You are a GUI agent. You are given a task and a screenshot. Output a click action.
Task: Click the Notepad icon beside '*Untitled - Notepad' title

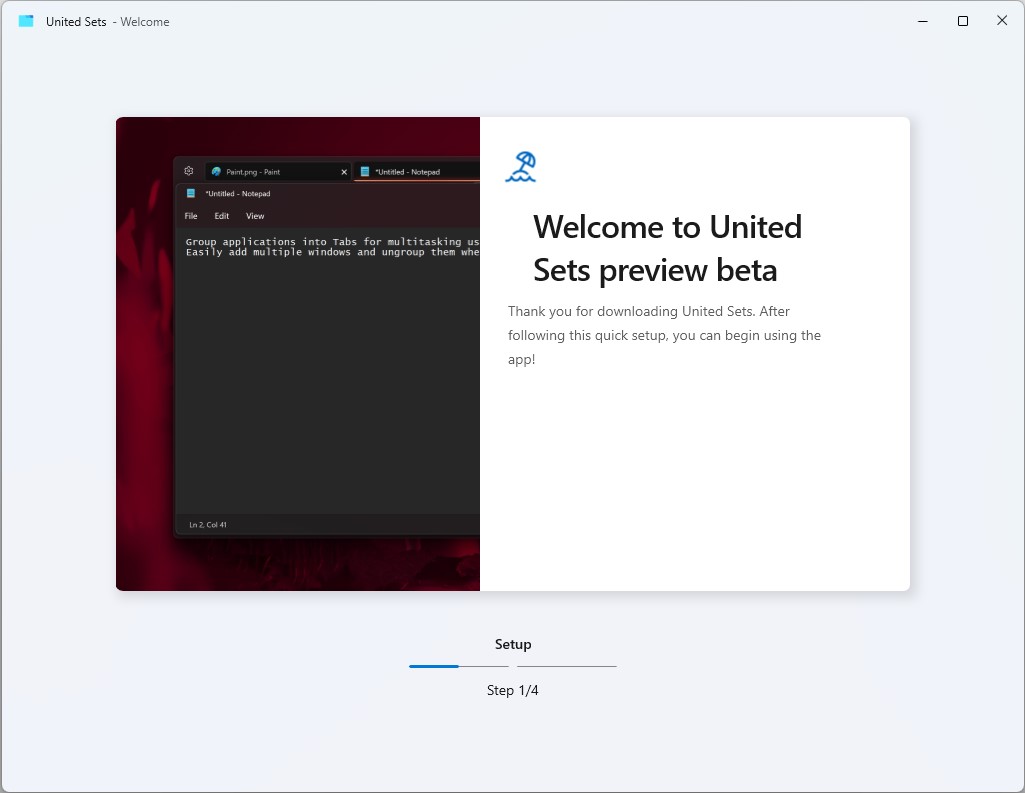click(191, 194)
